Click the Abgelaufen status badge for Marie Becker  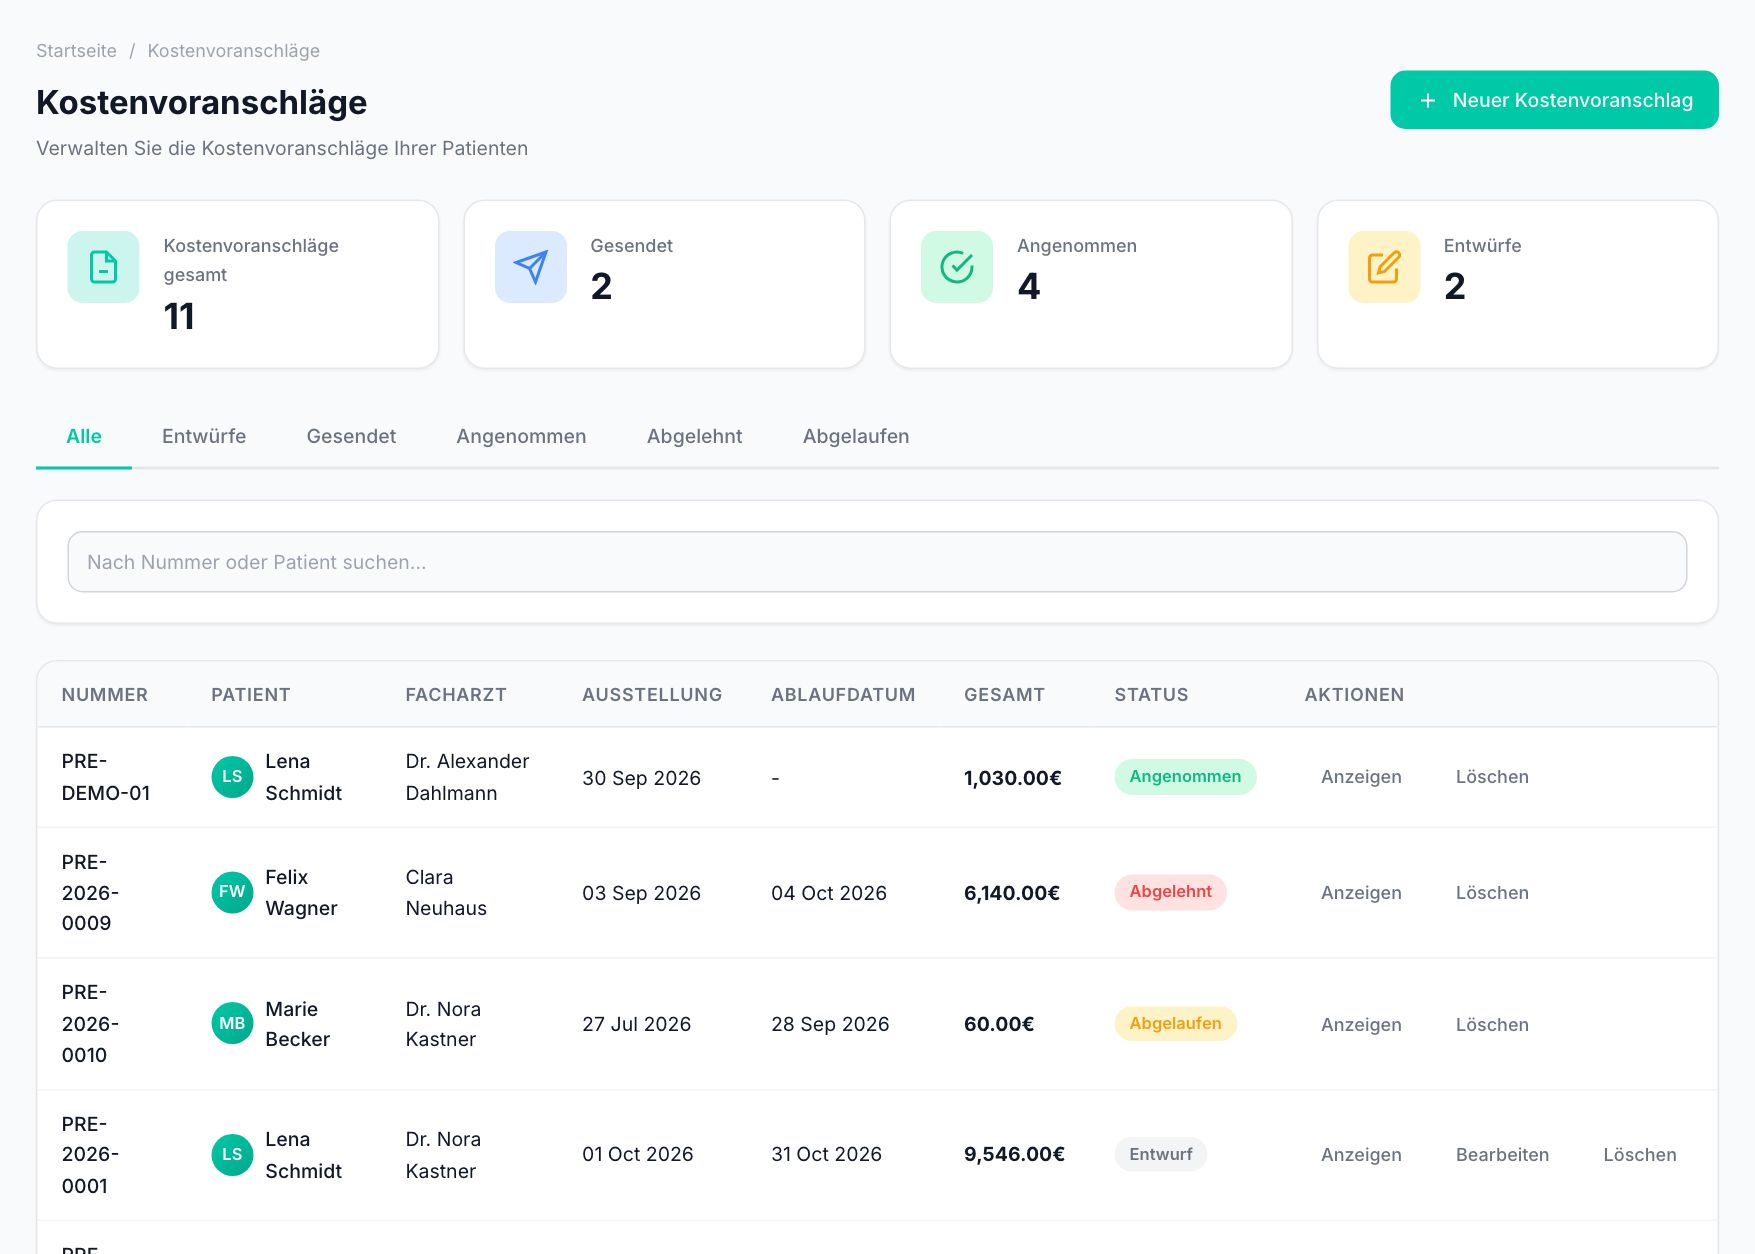[1175, 1024]
